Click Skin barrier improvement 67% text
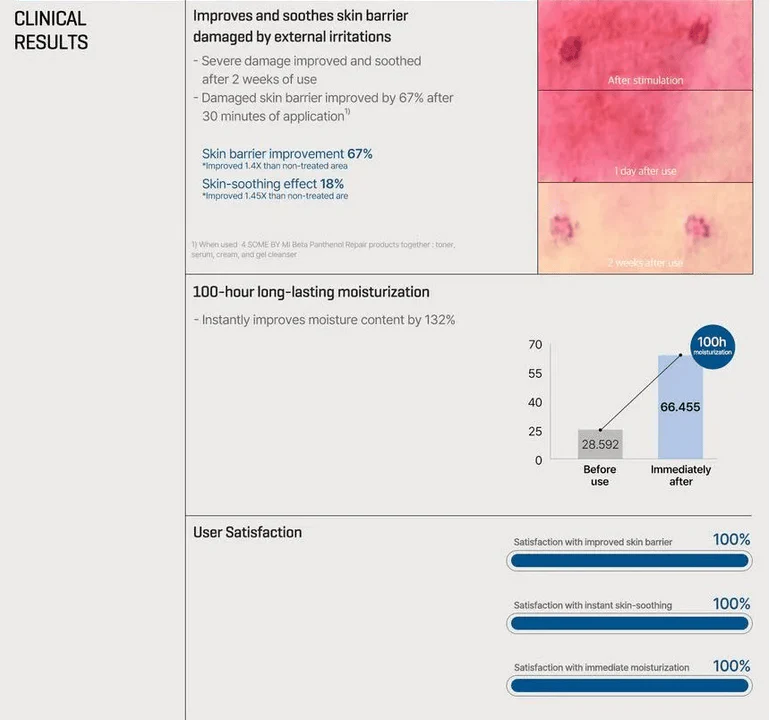 [x=287, y=154]
